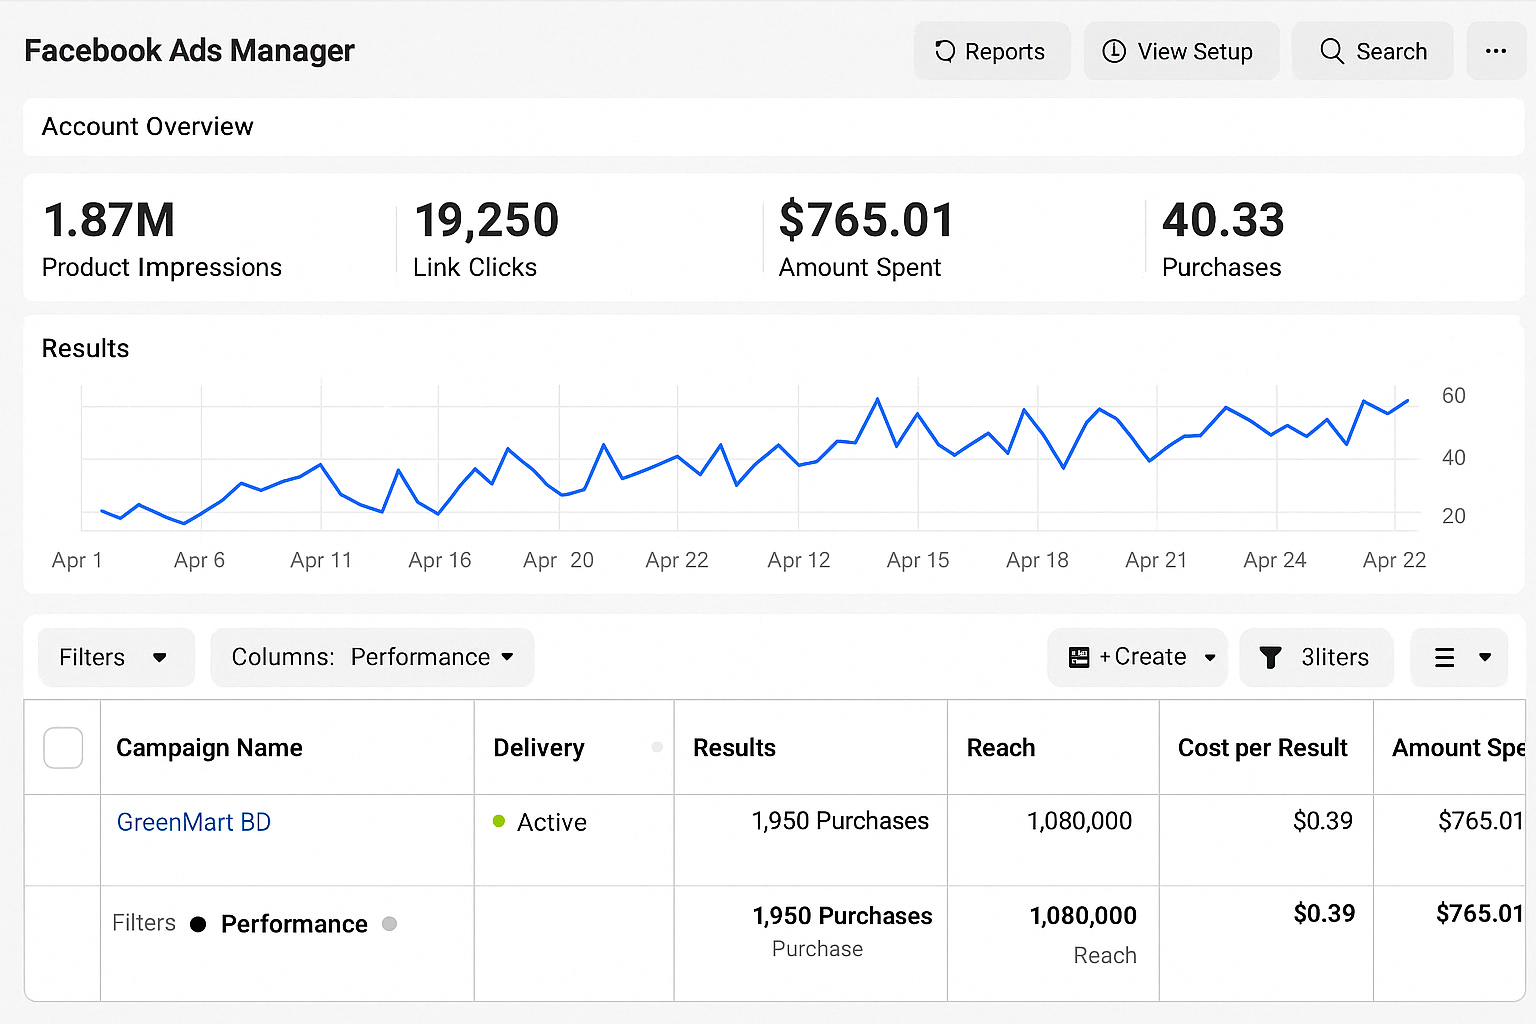This screenshot has width=1536, height=1024.
Task: Open the Reports button
Action: 992,51
